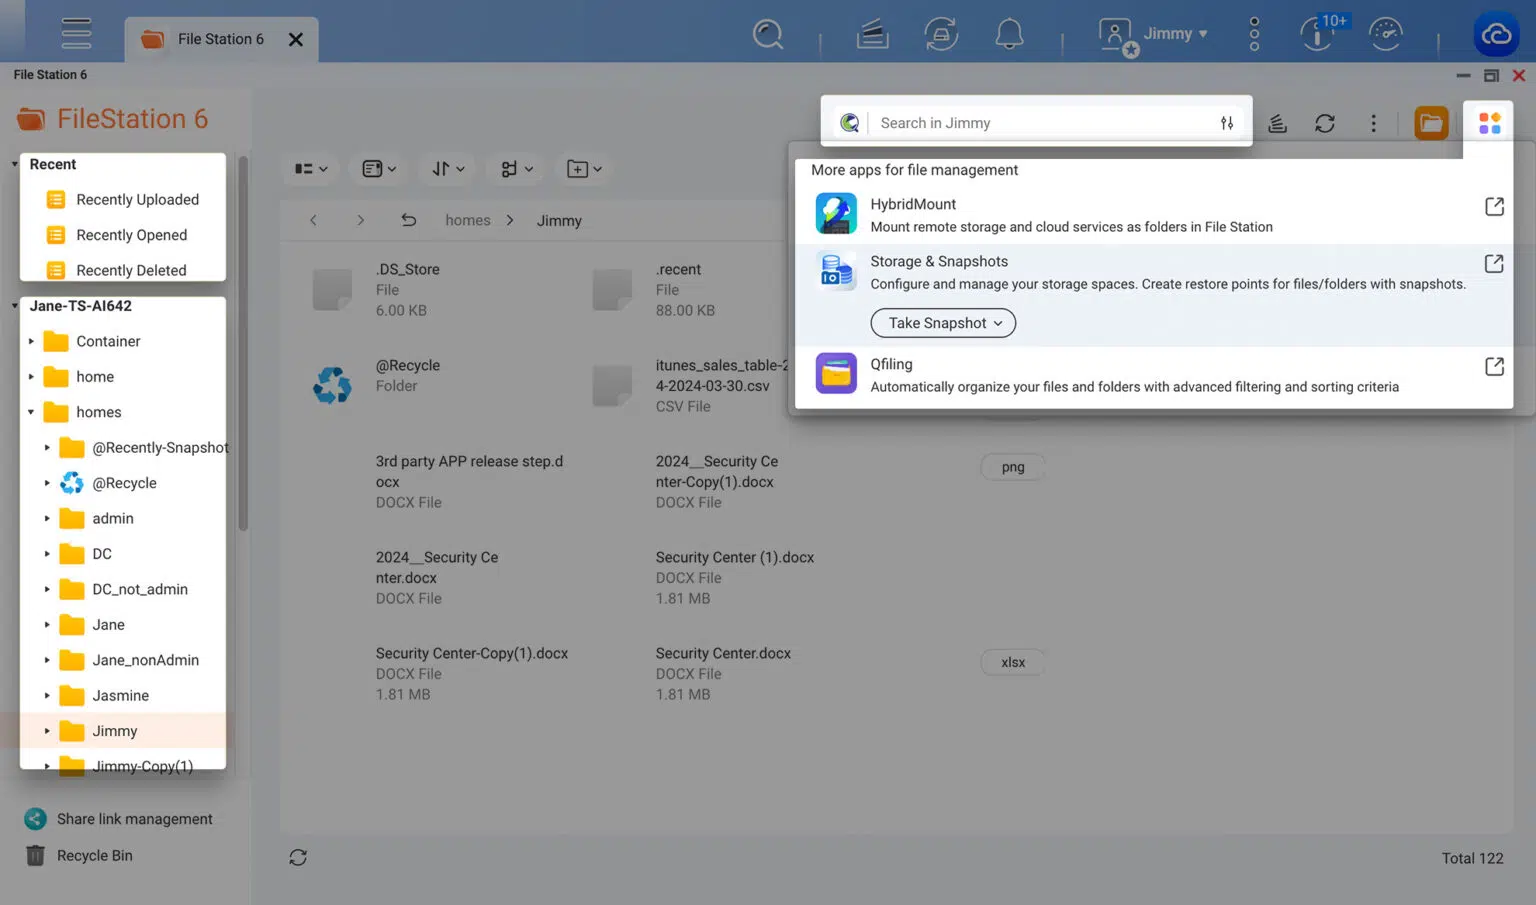Open the Recycle Bin link
Screen dimensions: 1536x905
coord(94,856)
